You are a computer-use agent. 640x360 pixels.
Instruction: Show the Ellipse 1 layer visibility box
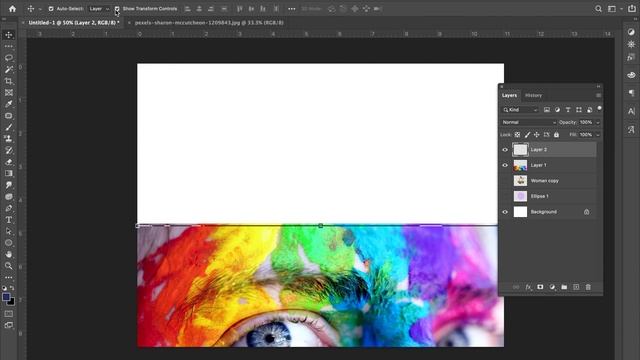(505, 196)
